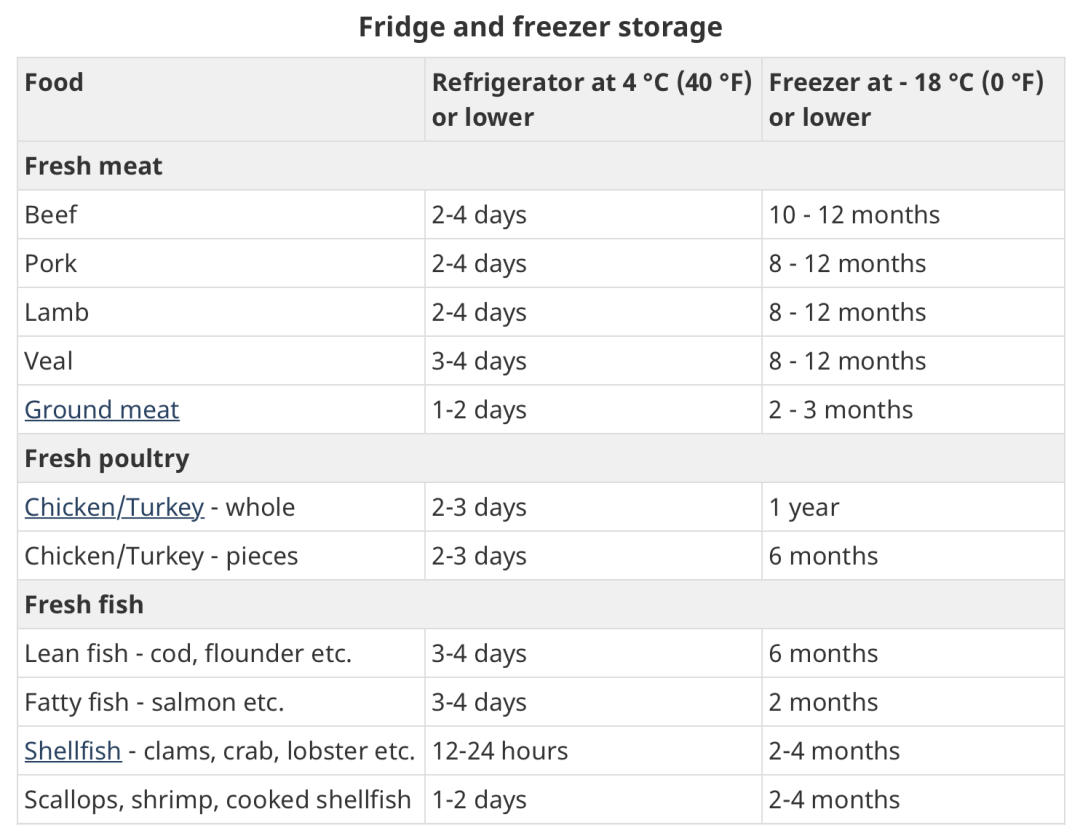Click the Freezer at -18 °C column header
The width and height of the screenshot is (1080, 825).
point(906,99)
